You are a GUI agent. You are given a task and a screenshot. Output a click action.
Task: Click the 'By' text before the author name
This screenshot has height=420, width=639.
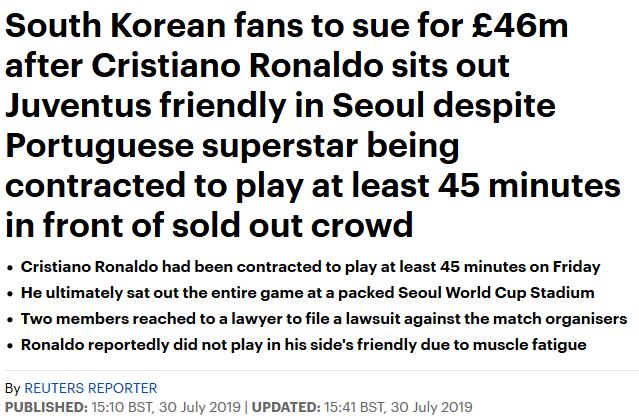13,389
